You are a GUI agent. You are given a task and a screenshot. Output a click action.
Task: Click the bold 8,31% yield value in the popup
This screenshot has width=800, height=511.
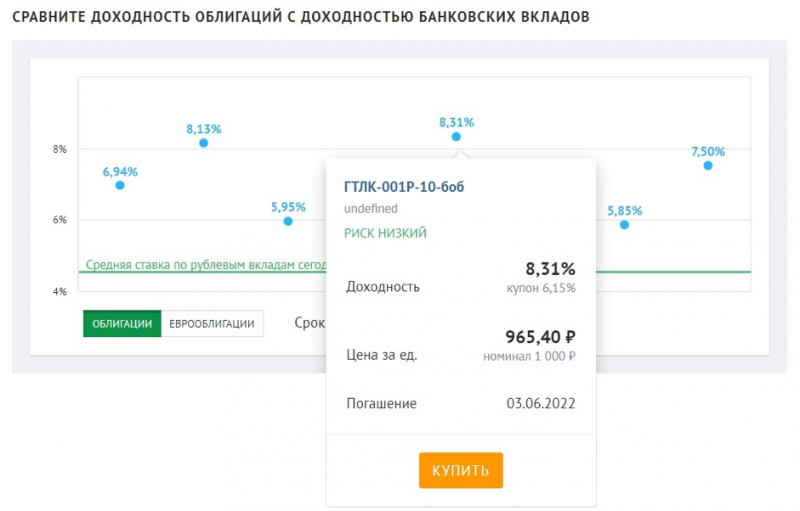click(x=550, y=268)
